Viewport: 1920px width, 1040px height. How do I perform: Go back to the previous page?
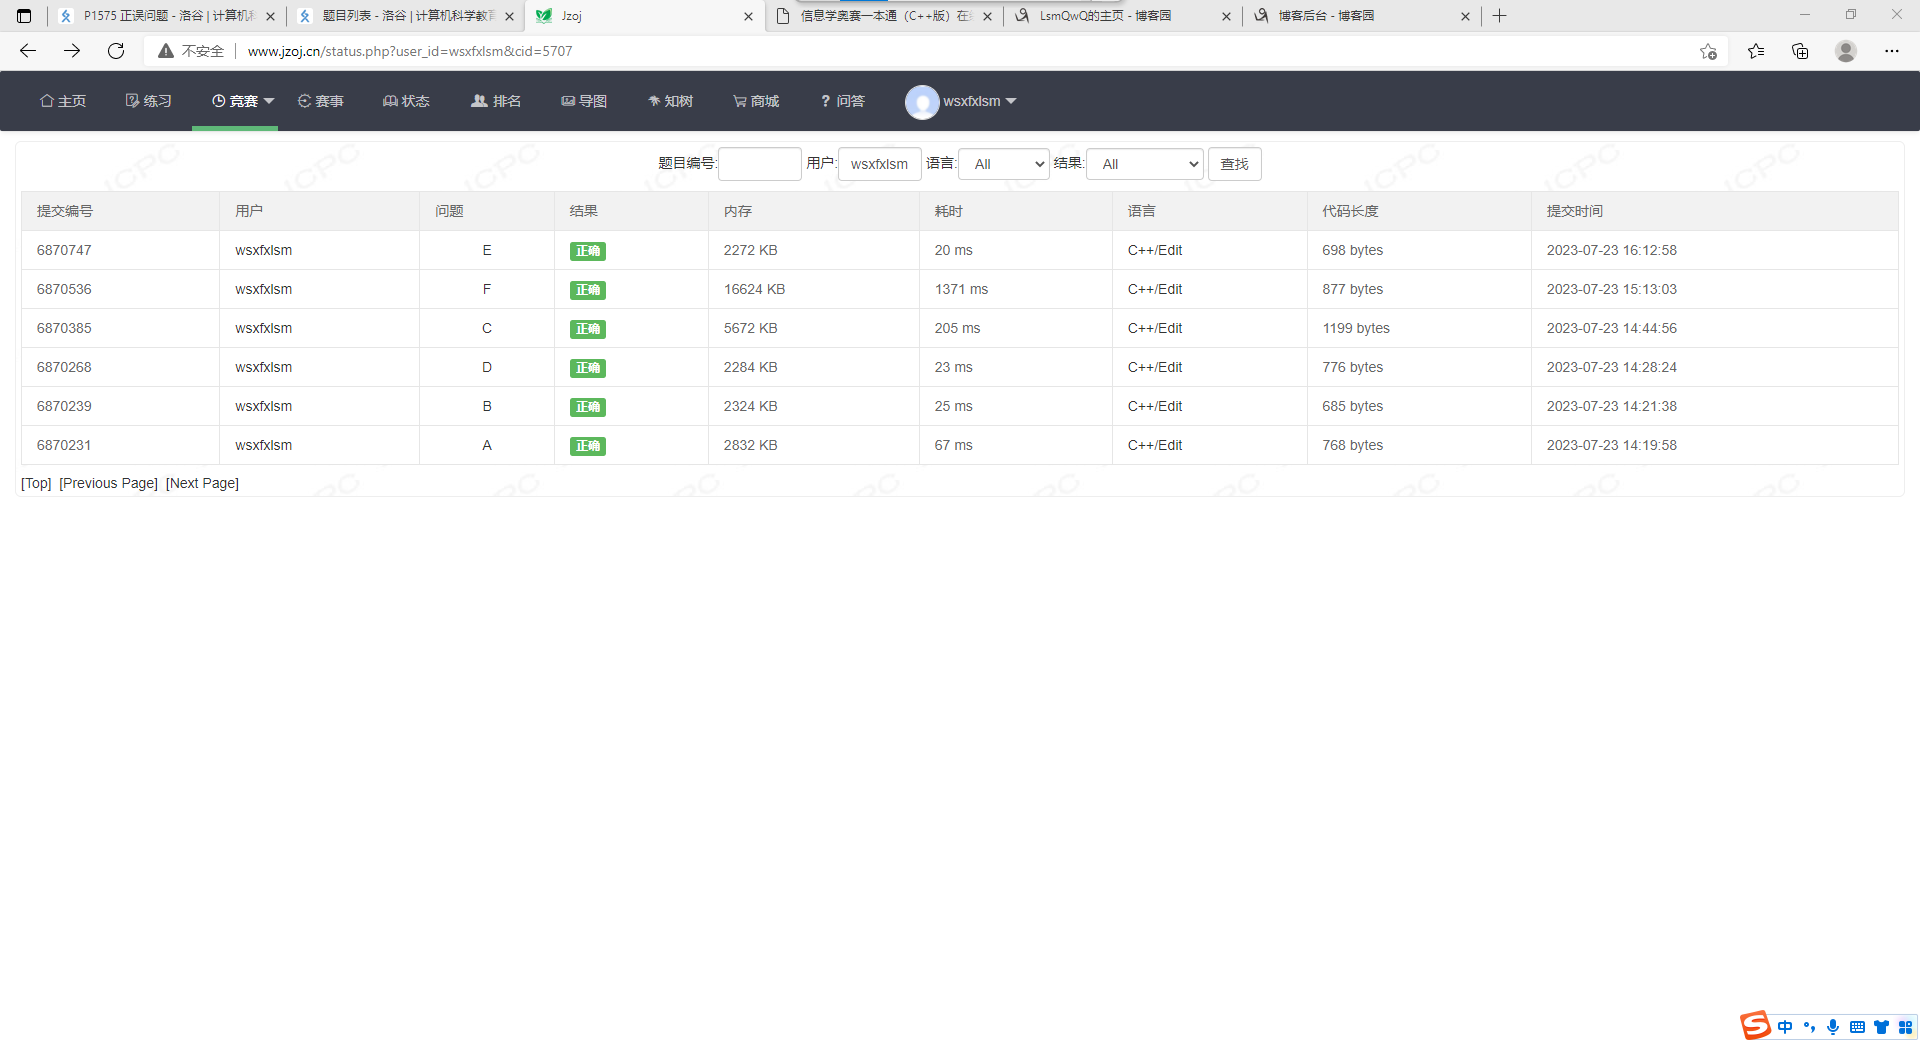click(28, 51)
